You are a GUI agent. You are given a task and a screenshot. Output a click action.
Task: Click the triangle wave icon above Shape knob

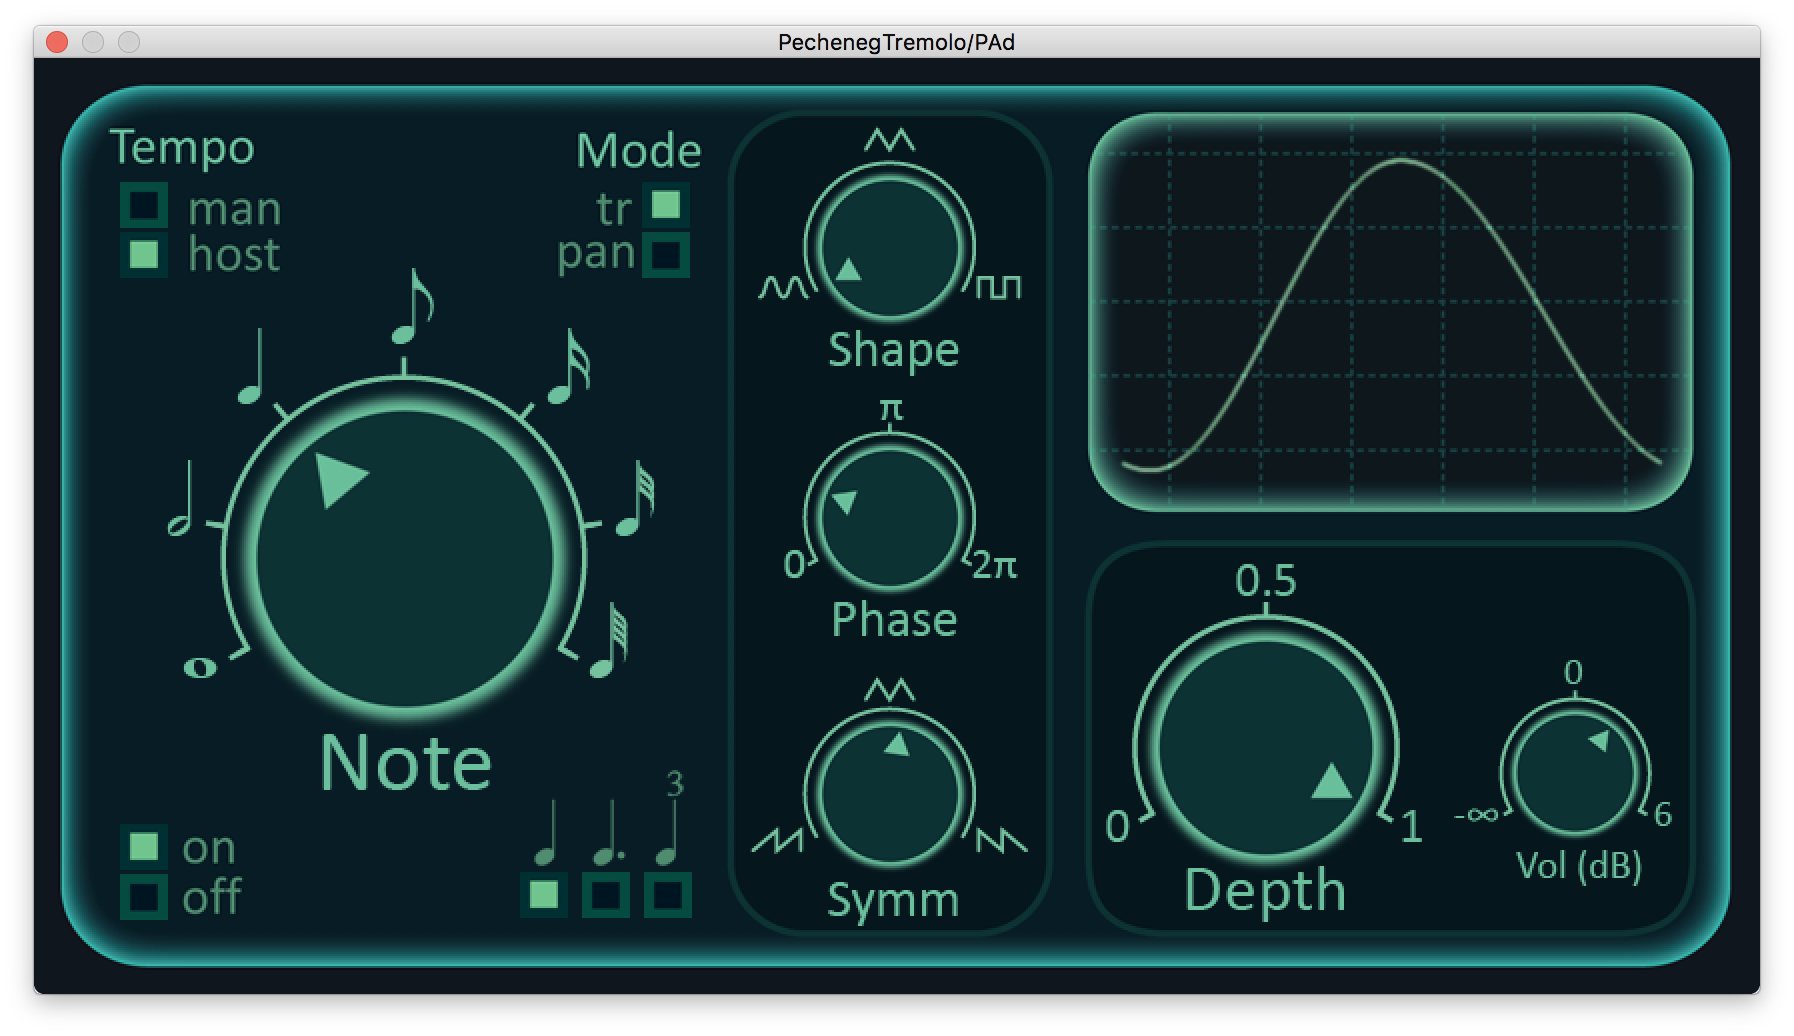pos(889,139)
